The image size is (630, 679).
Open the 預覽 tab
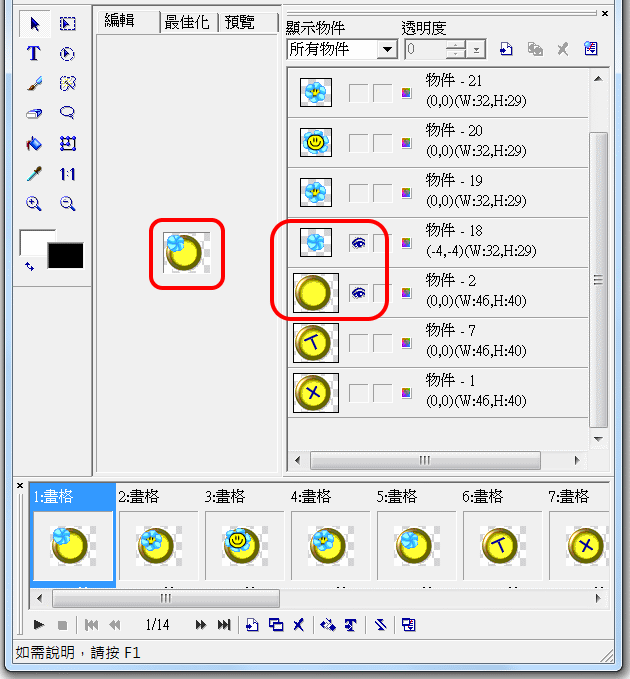click(240, 23)
